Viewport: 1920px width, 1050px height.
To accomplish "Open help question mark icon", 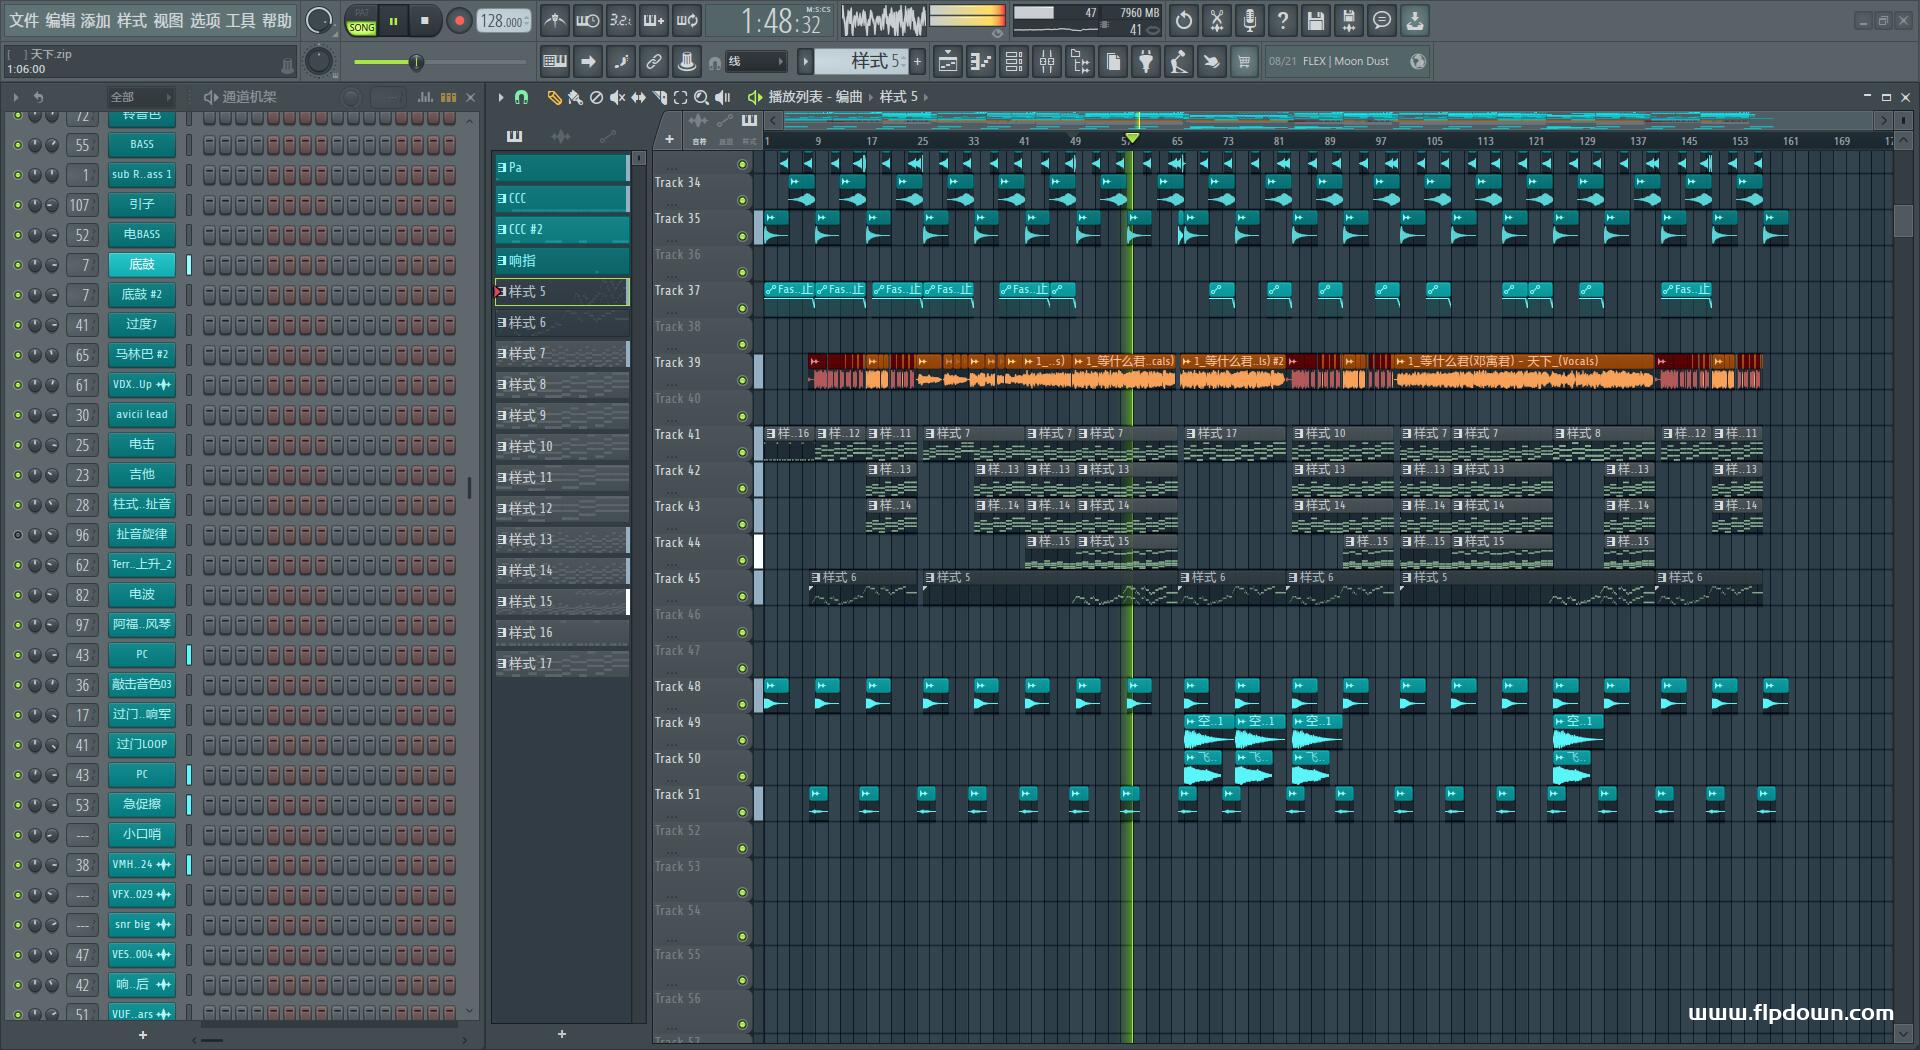I will coord(1283,20).
